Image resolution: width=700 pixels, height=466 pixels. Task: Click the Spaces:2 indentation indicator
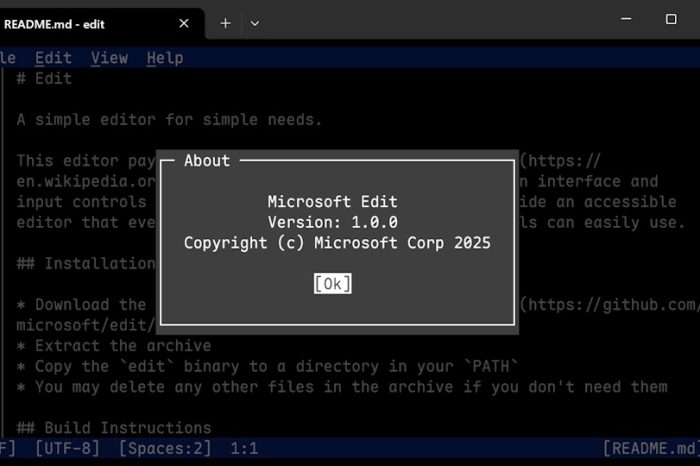point(165,449)
